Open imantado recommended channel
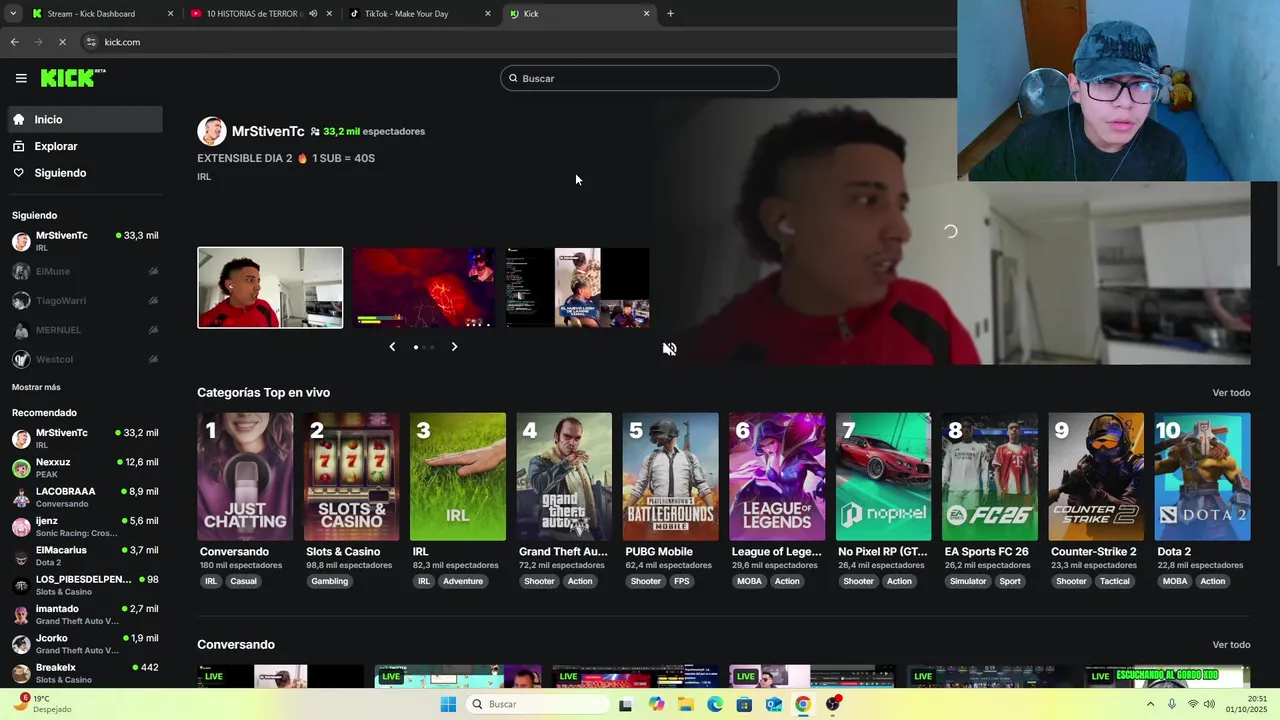Screen dimensions: 1280x720 (84, 614)
